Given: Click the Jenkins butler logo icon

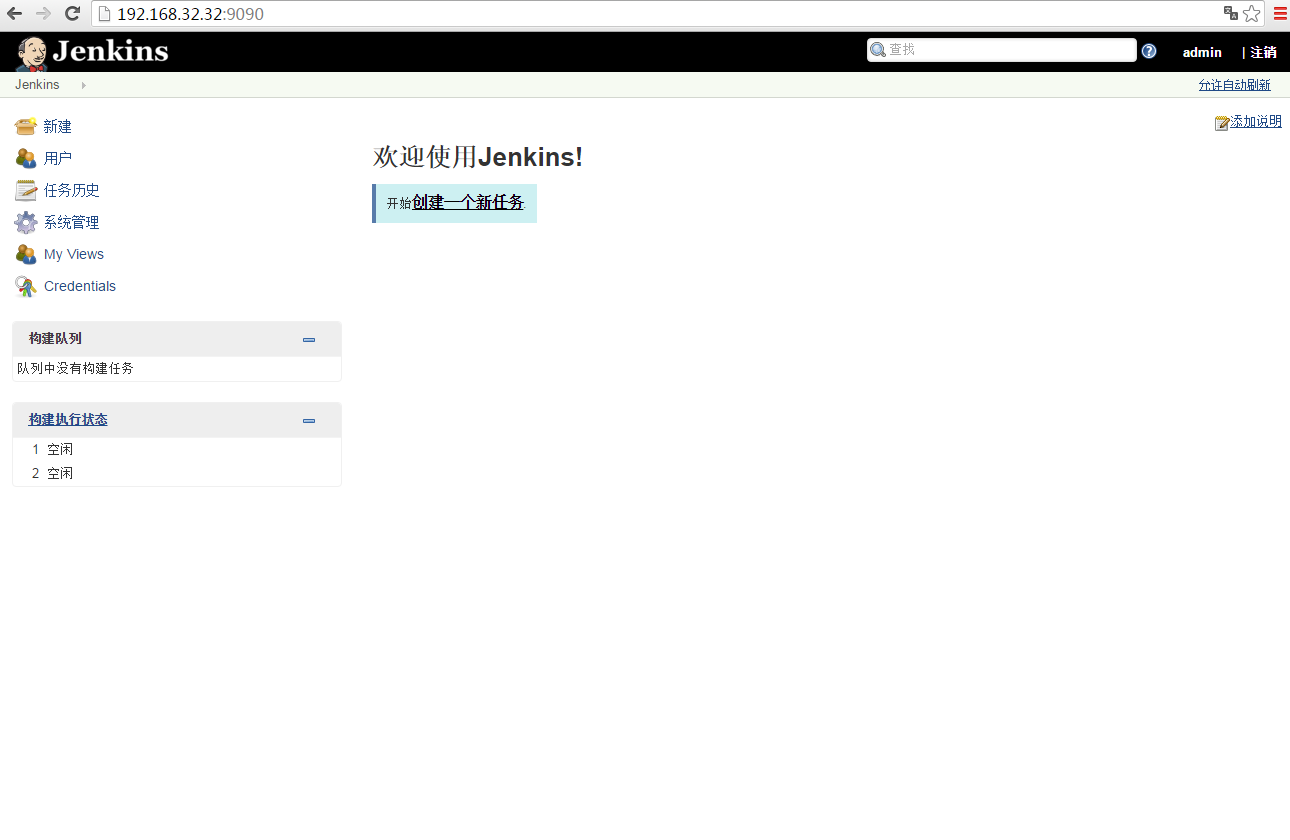Looking at the screenshot, I should click(x=32, y=53).
